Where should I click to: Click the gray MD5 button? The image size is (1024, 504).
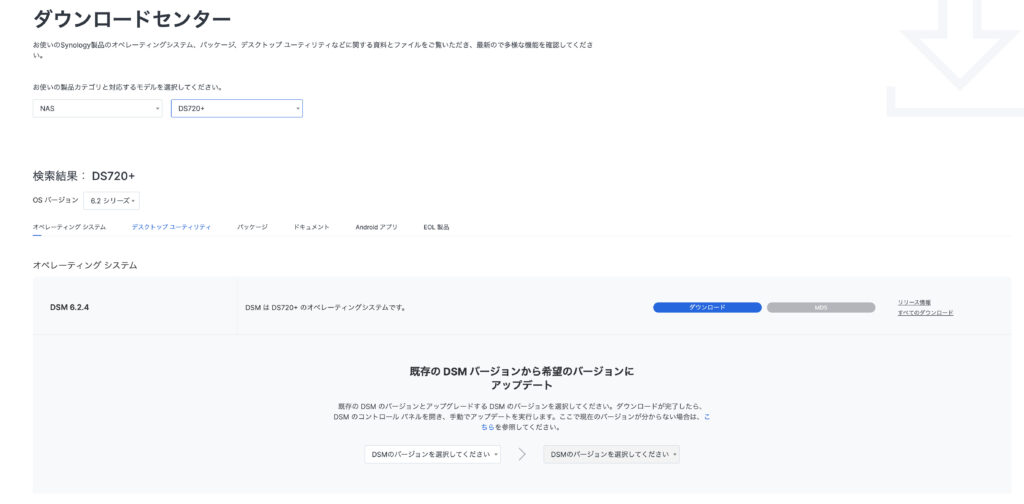click(821, 307)
